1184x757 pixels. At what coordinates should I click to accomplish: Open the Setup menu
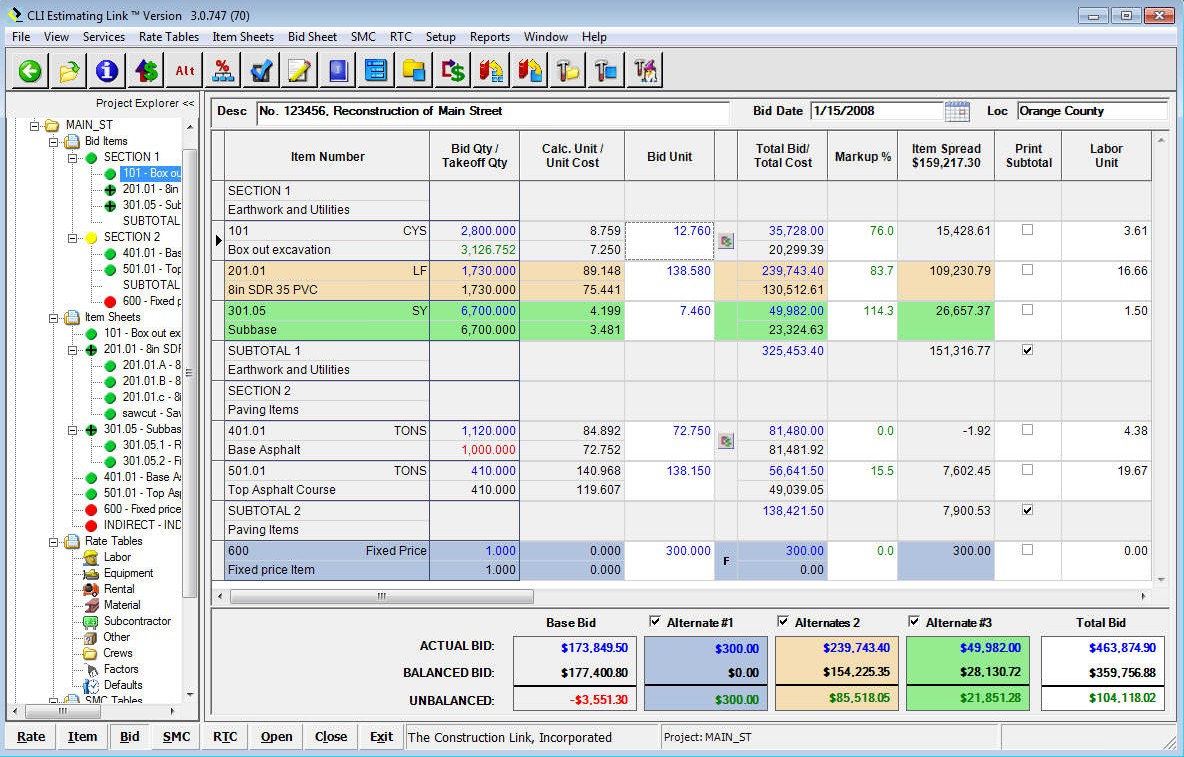pos(440,37)
